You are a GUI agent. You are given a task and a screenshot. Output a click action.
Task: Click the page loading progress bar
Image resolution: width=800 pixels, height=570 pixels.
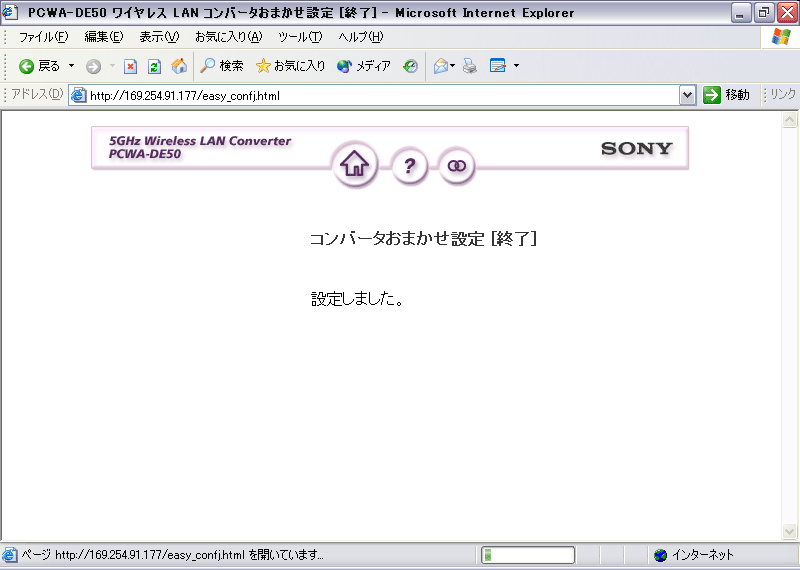pyautogui.click(x=528, y=555)
